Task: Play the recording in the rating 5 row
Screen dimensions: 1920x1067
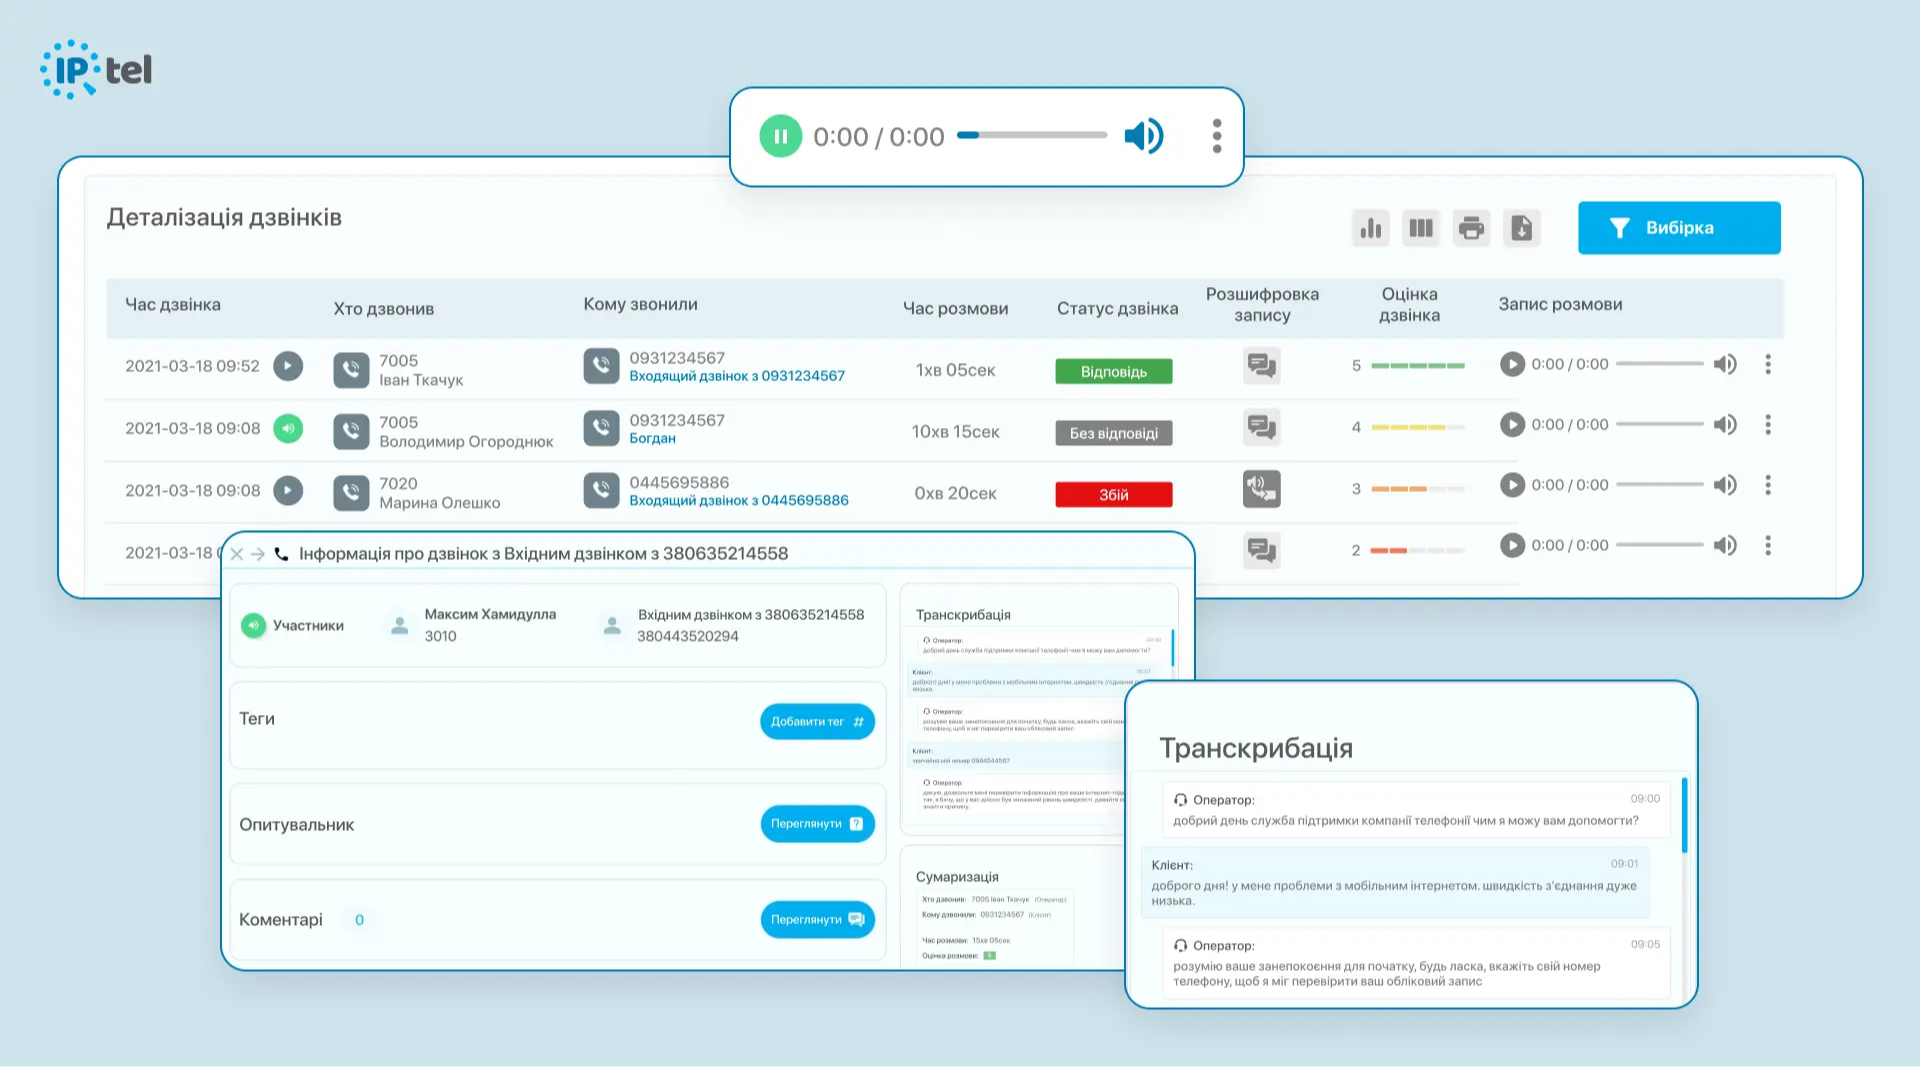Action: (x=1512, y=364)
